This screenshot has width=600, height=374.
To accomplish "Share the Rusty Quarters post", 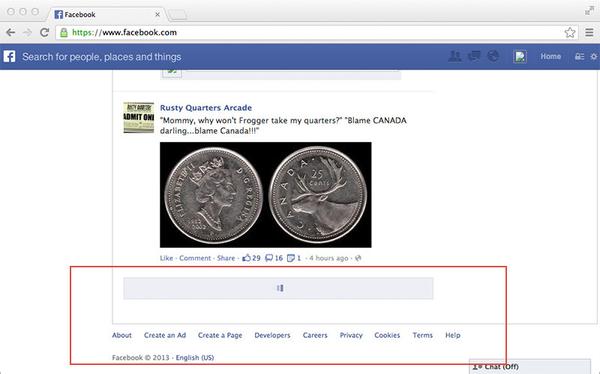I will coord(226,258).
